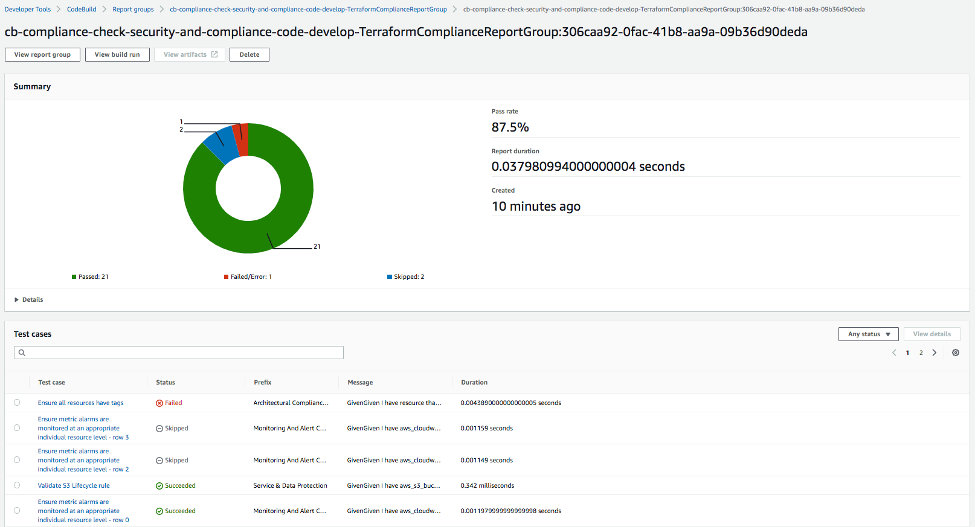Screen dimensions: 977x527
Task: Click the green Passed legend swatch
Action: [74, 277]
